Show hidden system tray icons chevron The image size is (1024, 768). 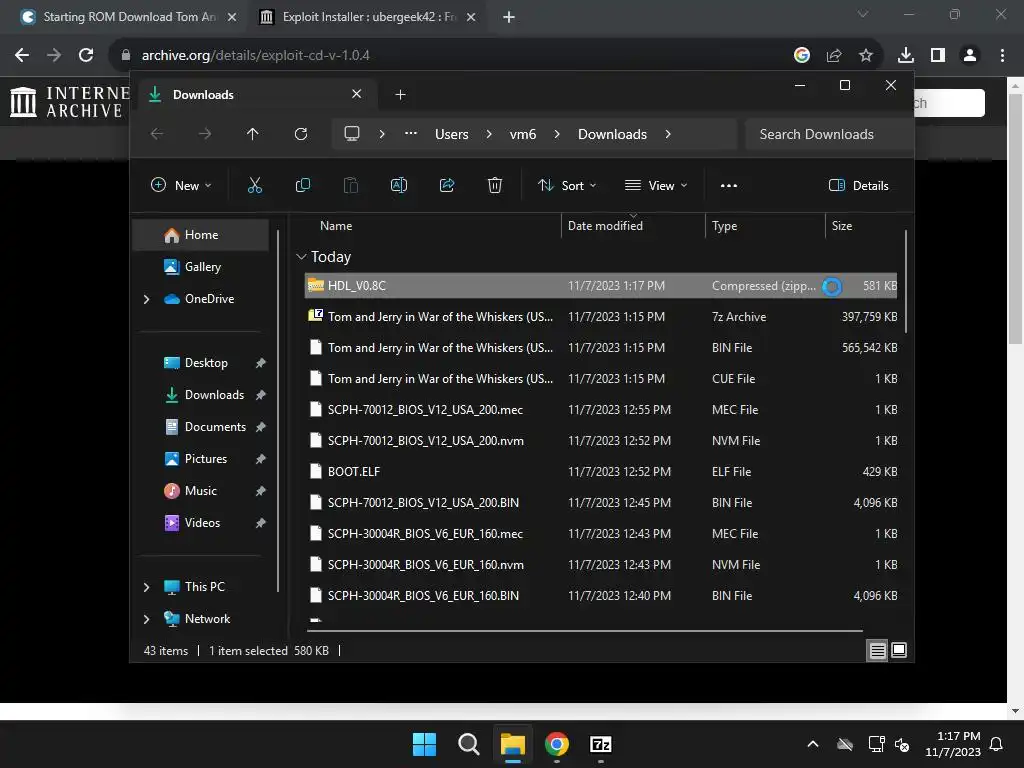click(813, 744)
